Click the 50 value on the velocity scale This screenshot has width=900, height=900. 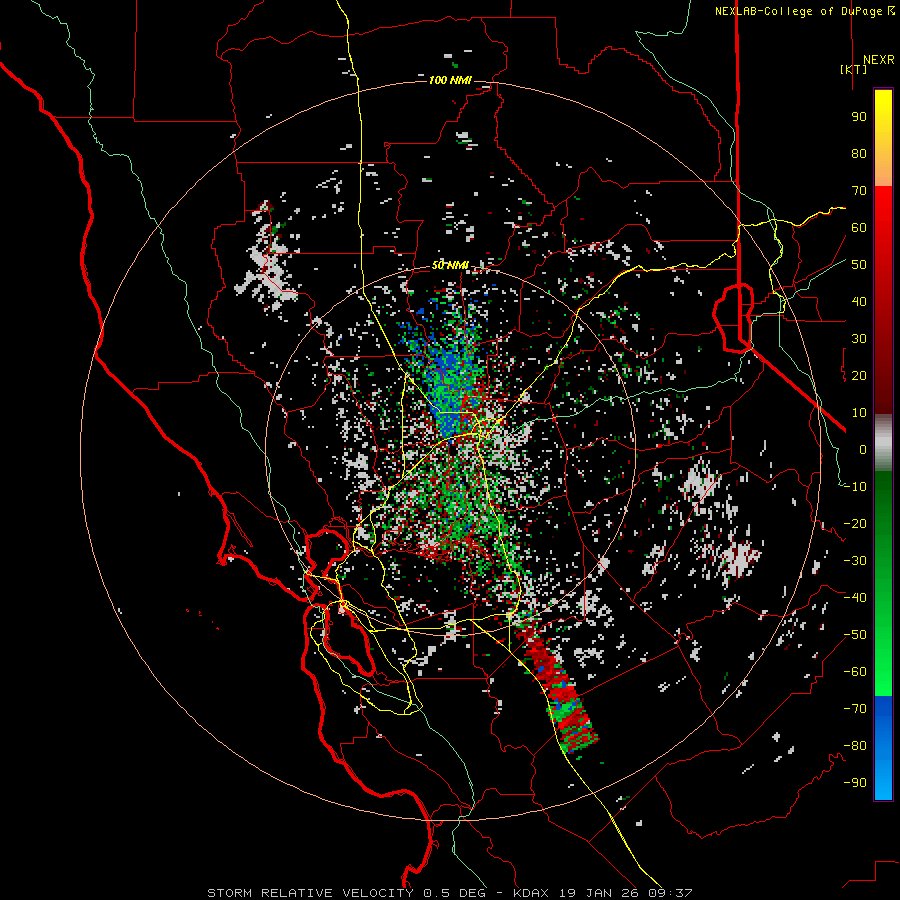[859, 265]
